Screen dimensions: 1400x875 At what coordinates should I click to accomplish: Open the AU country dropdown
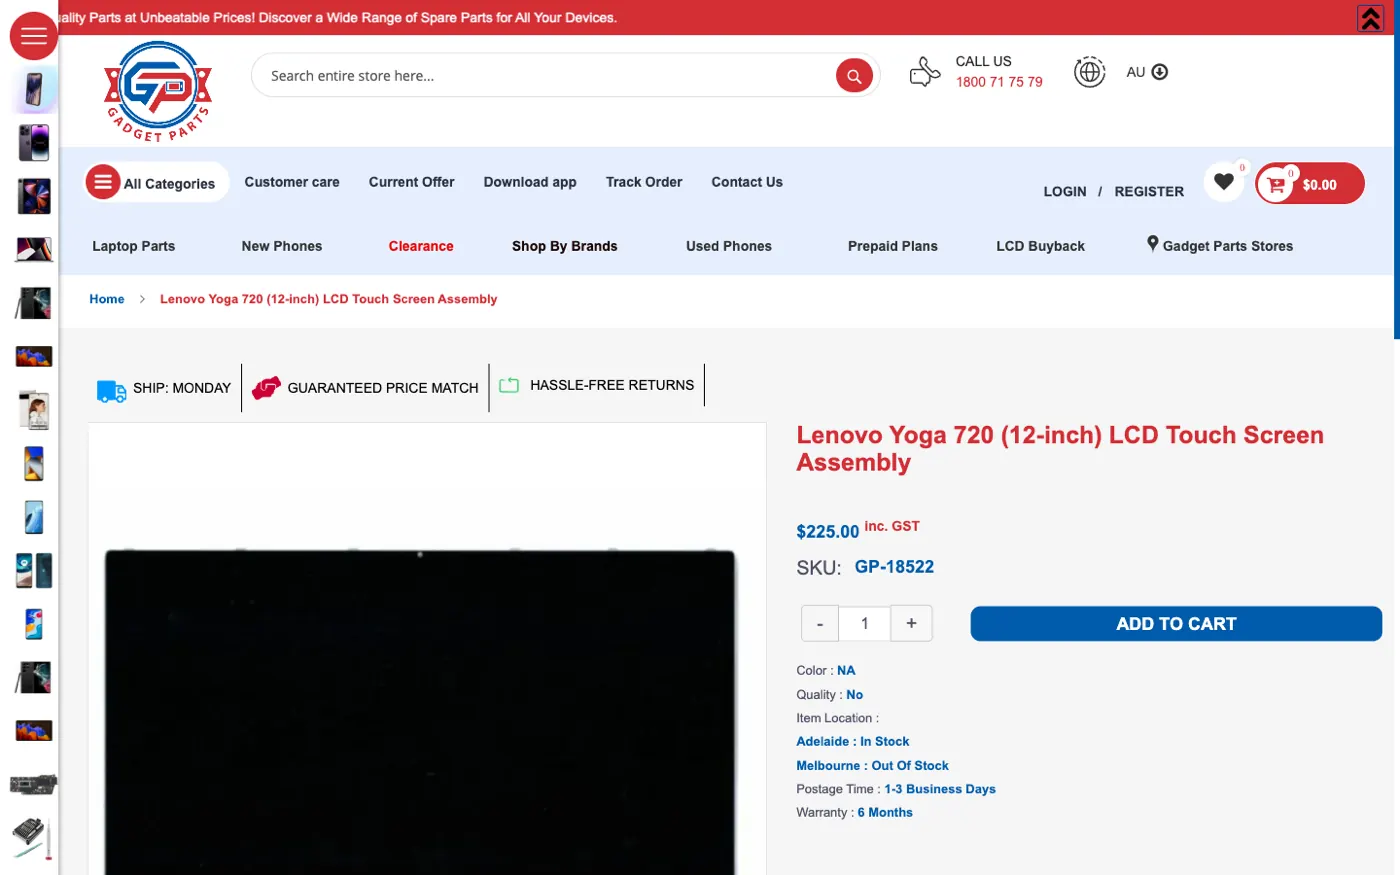(1147, 72)
